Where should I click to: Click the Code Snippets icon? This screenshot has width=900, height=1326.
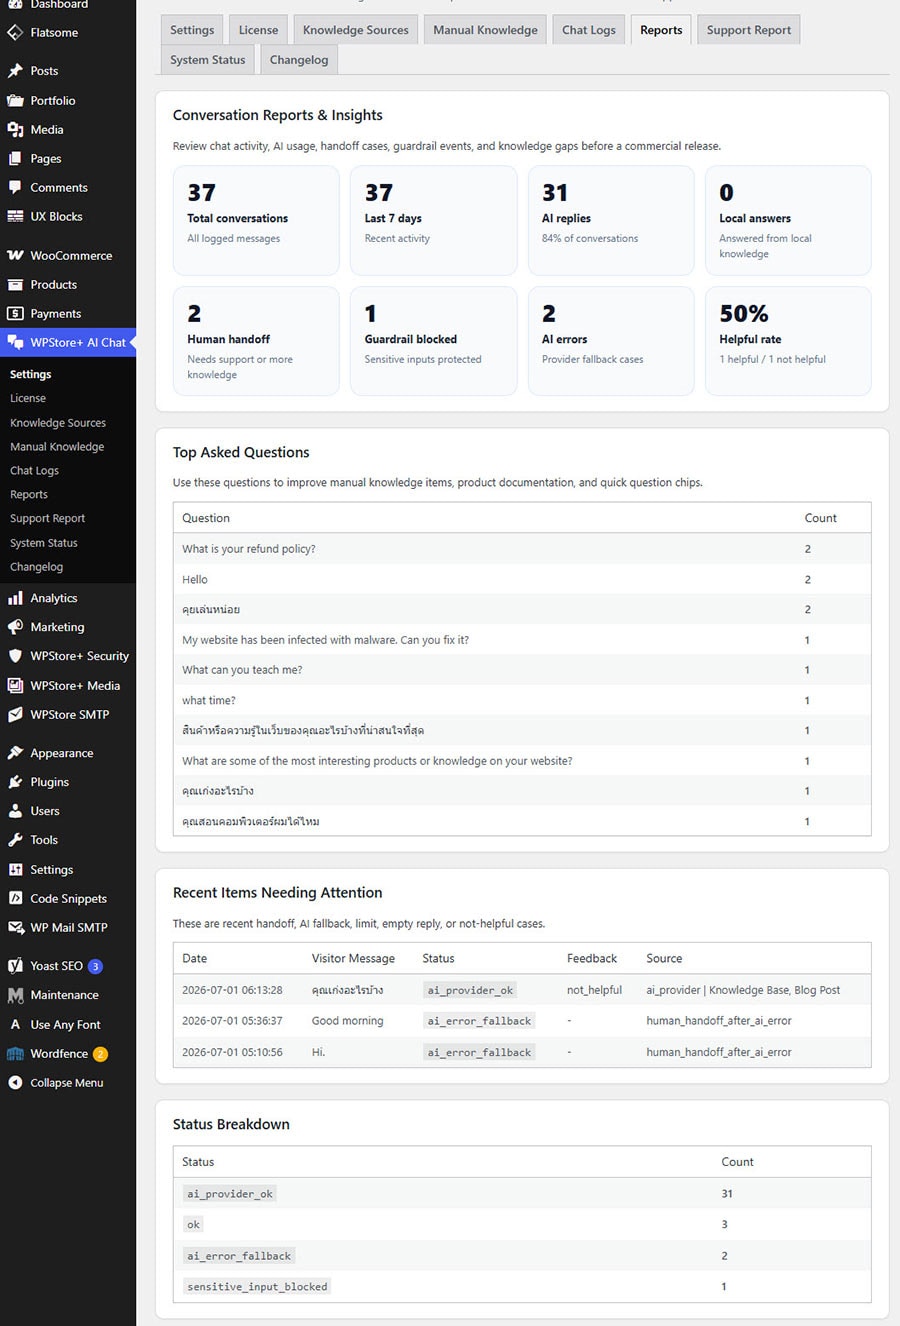pyautogui.click(x=15, y=900)
